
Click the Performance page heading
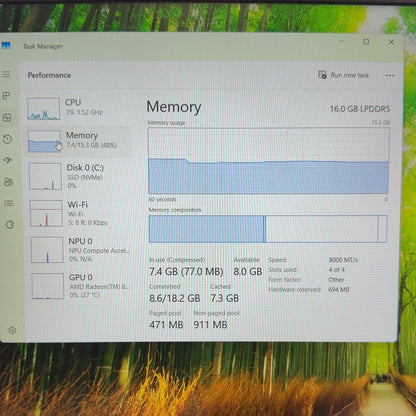pyautogui.click(x=49, y=75)
